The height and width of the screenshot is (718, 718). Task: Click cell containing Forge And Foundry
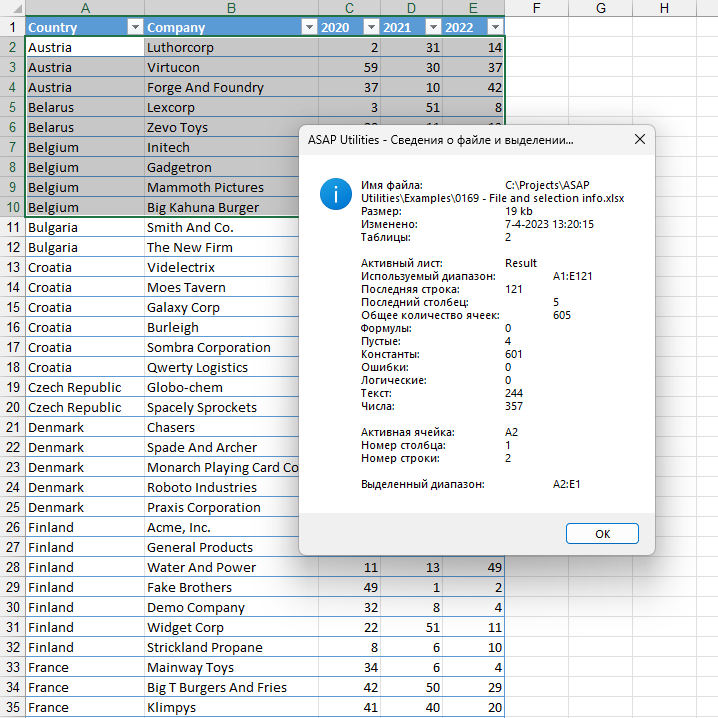[231, 87]
